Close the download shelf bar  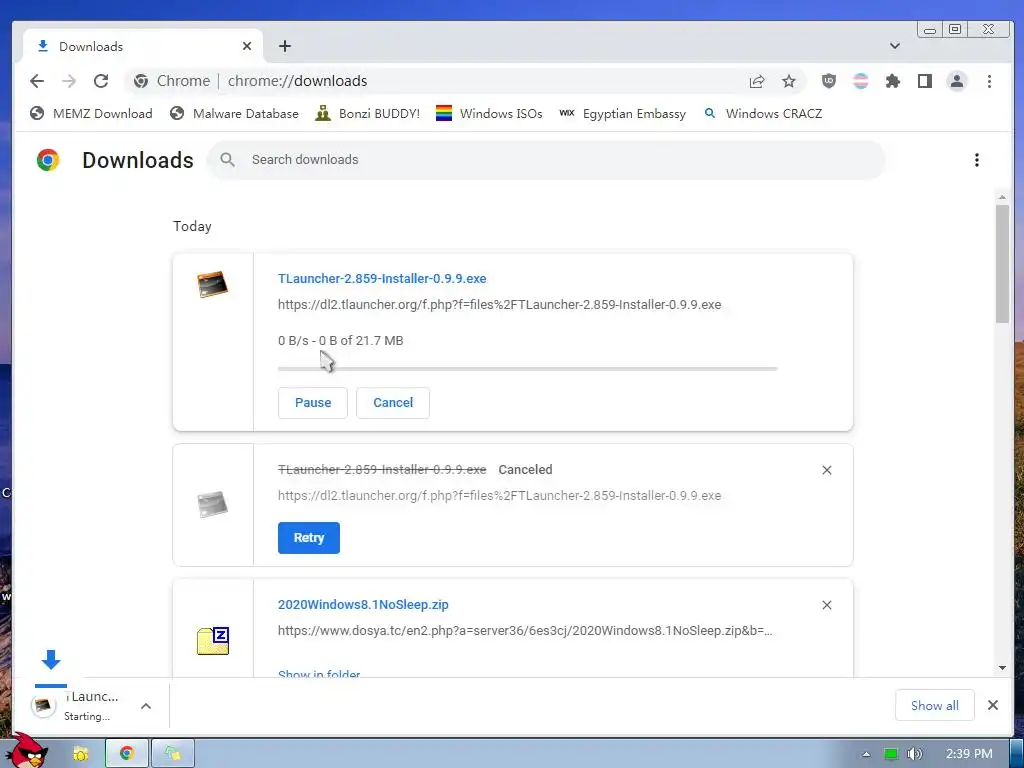[x=993, y=705]
